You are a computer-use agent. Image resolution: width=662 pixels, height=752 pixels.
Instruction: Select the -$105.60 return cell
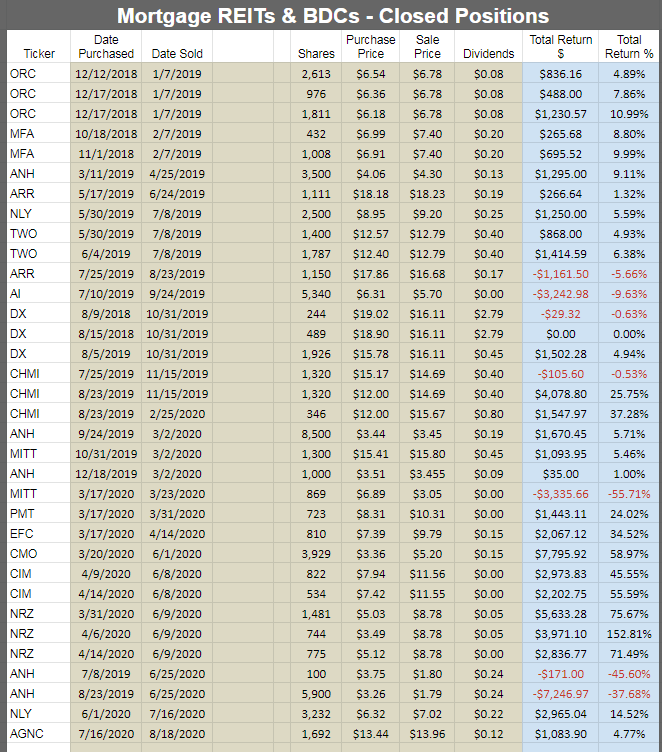coord(560,374)
